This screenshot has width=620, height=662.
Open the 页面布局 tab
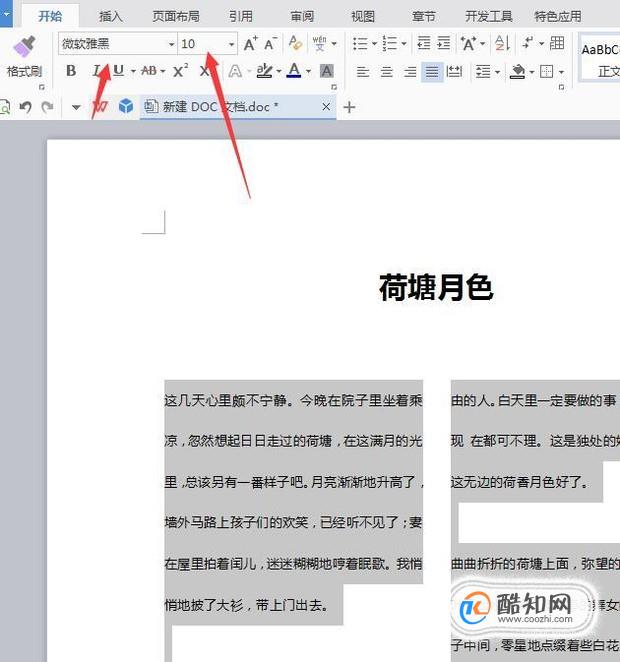coord(176,16)
